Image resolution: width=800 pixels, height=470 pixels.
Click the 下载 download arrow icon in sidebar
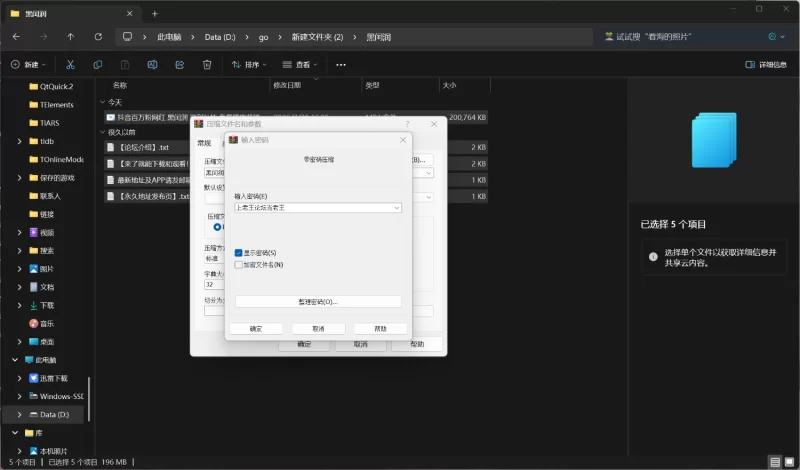pyautogui.click(x=34, y=306)
